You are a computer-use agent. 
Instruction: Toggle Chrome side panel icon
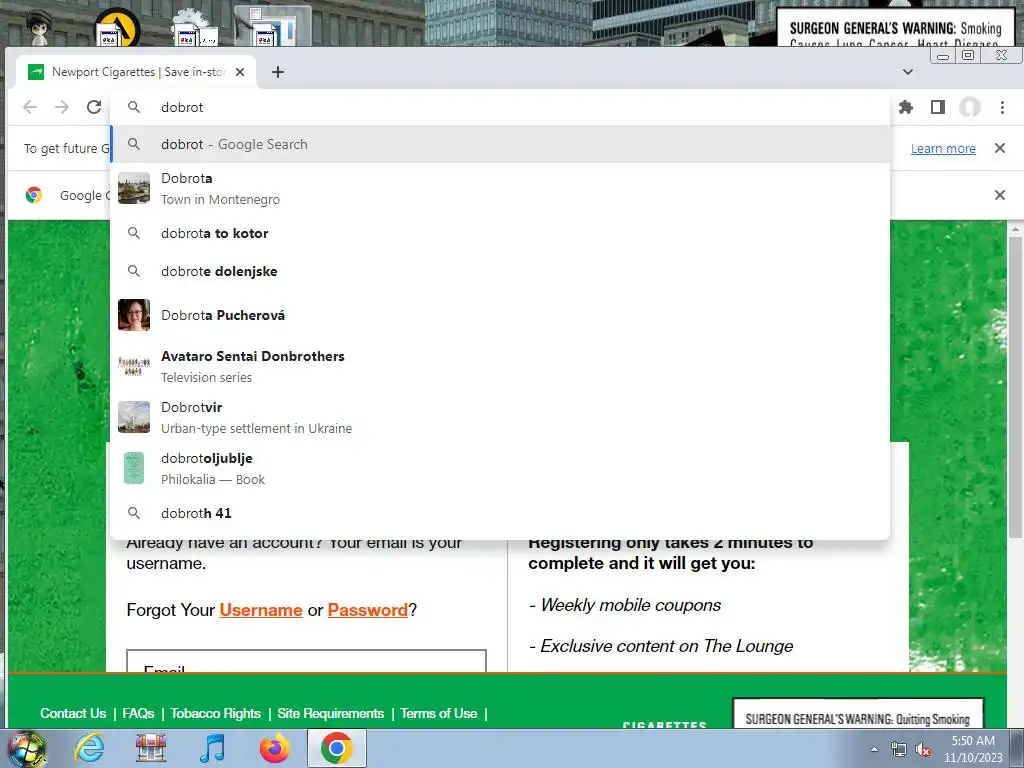[938, 107]
